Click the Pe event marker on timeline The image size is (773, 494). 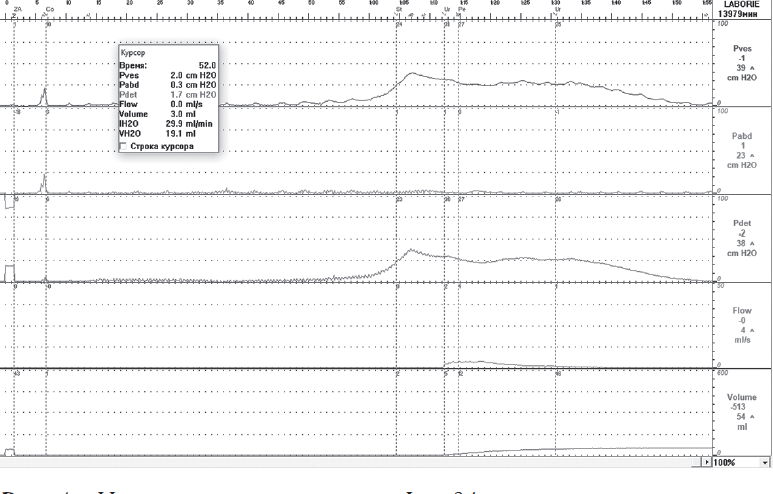[x=462, y=8]
